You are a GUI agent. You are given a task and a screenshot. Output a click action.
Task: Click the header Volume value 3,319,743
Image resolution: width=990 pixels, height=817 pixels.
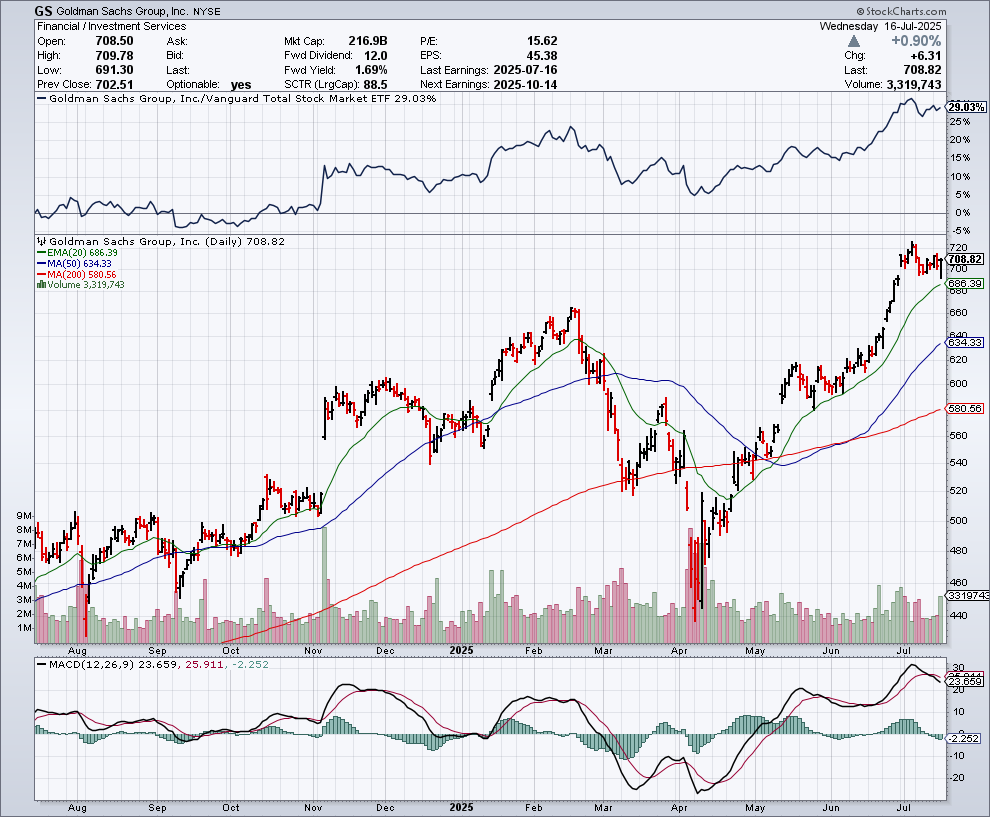tap(914, 85)
